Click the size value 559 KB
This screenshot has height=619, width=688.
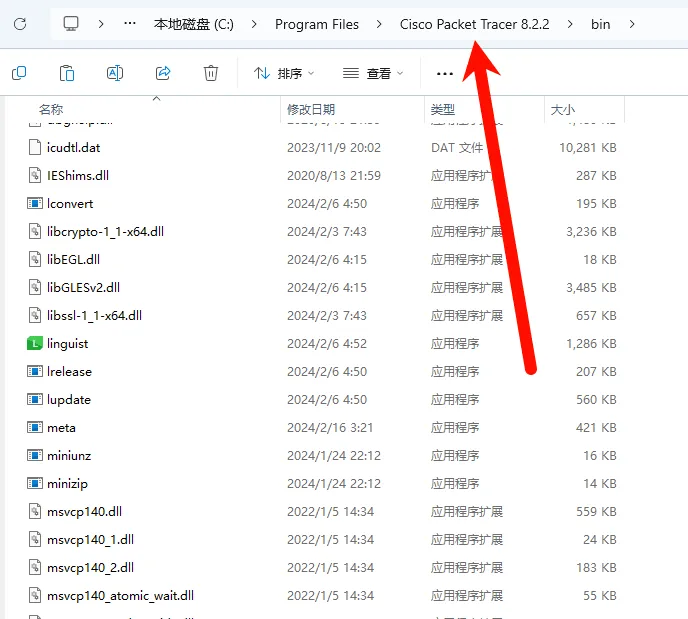596,512
